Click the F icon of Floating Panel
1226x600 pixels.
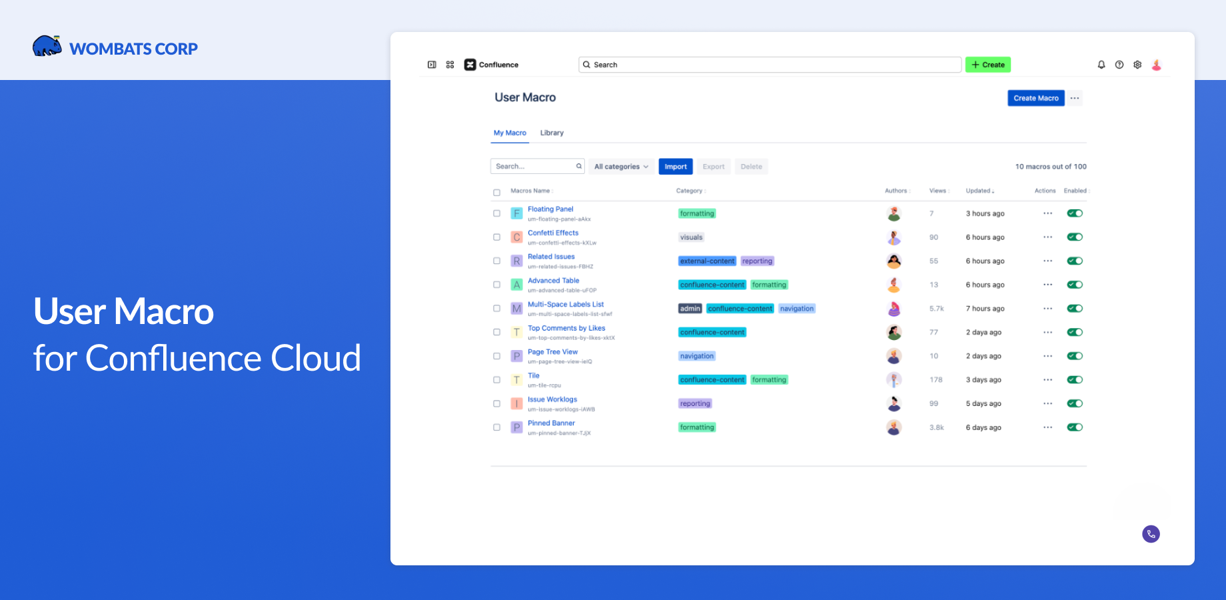pos(517,214)
